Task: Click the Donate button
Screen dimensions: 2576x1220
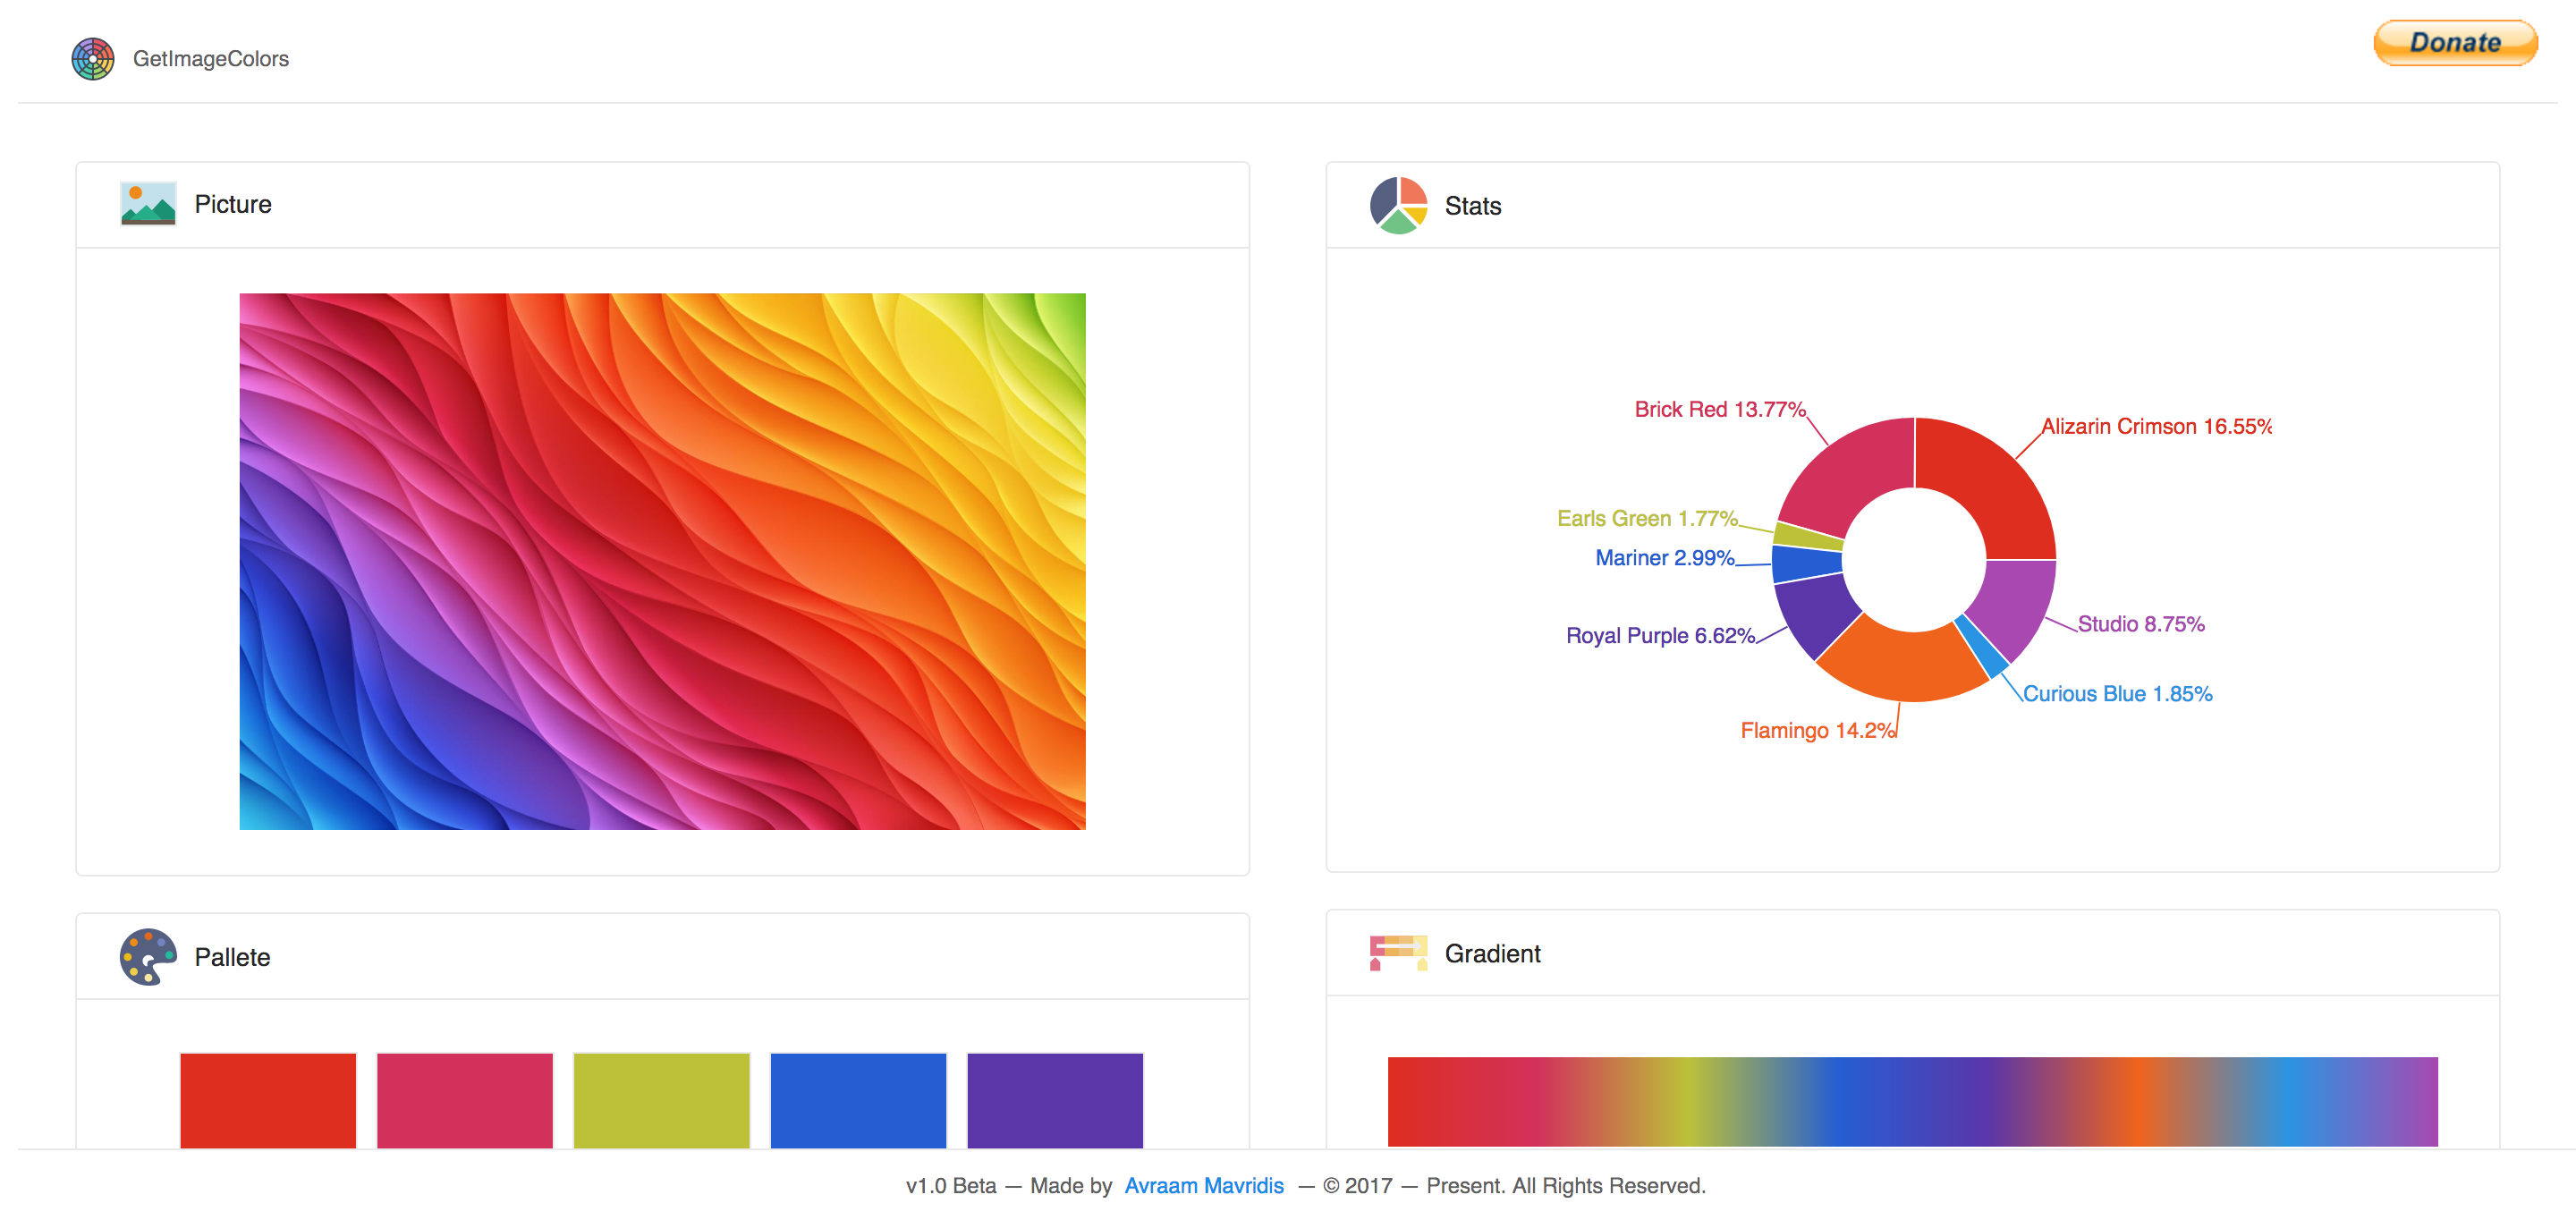Action: (2455, 43)
